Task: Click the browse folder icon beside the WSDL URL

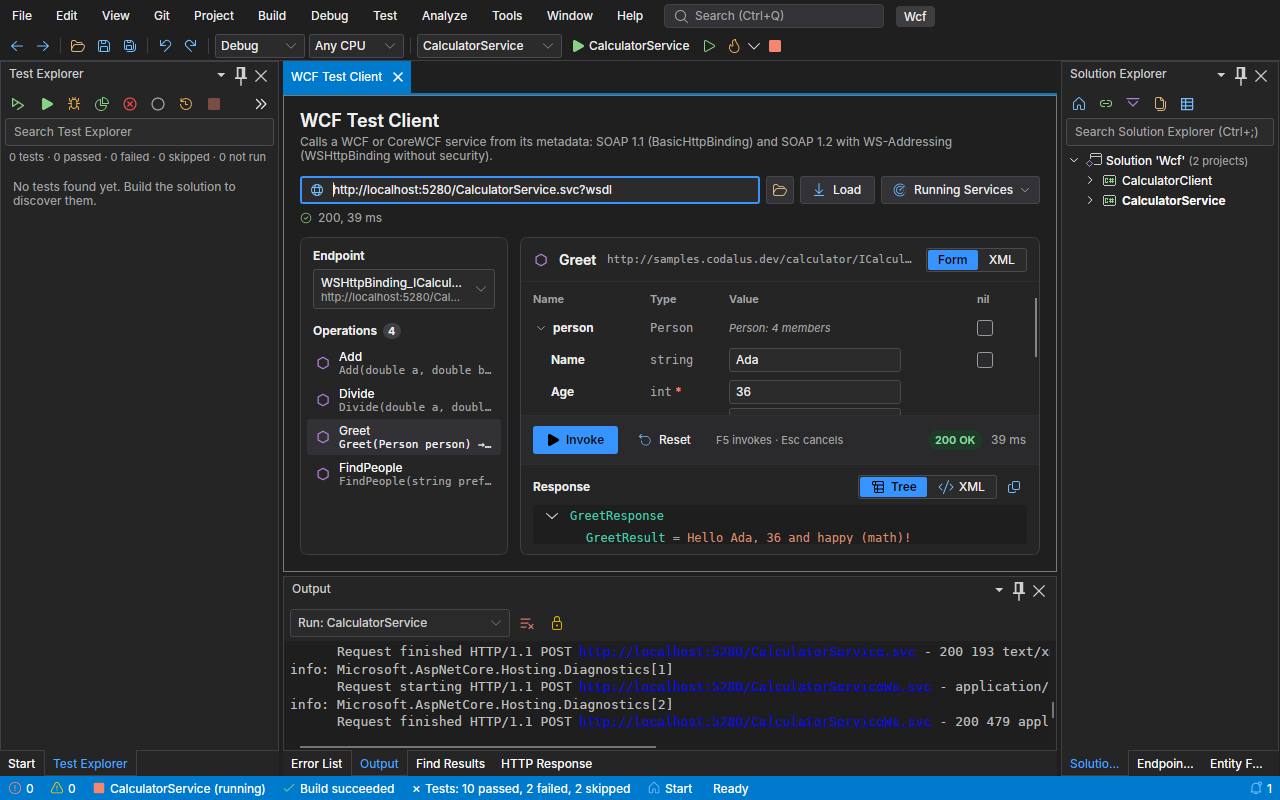Action: [x=780, y=190]
